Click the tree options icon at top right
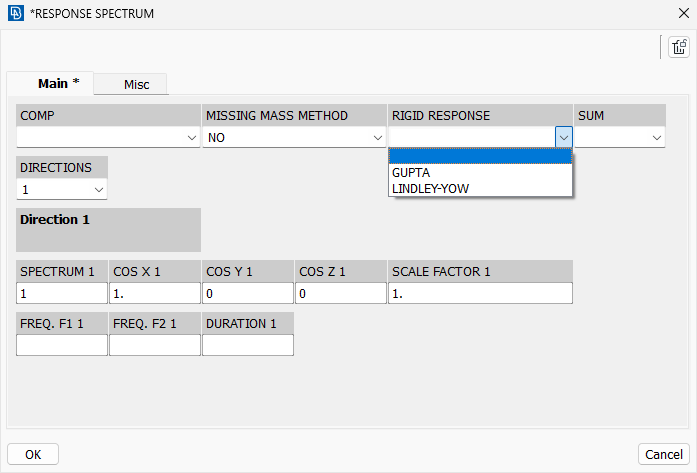 (x=678, y=47)
